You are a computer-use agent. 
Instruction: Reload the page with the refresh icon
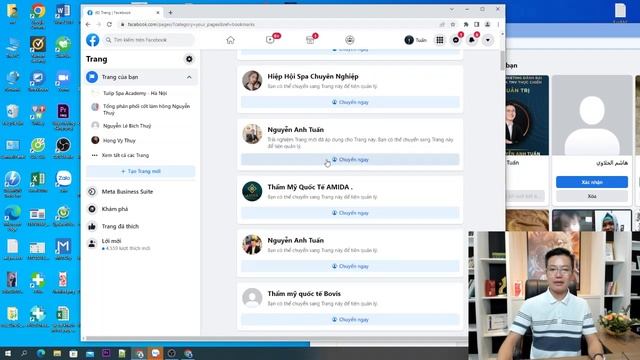coord(109,24)
